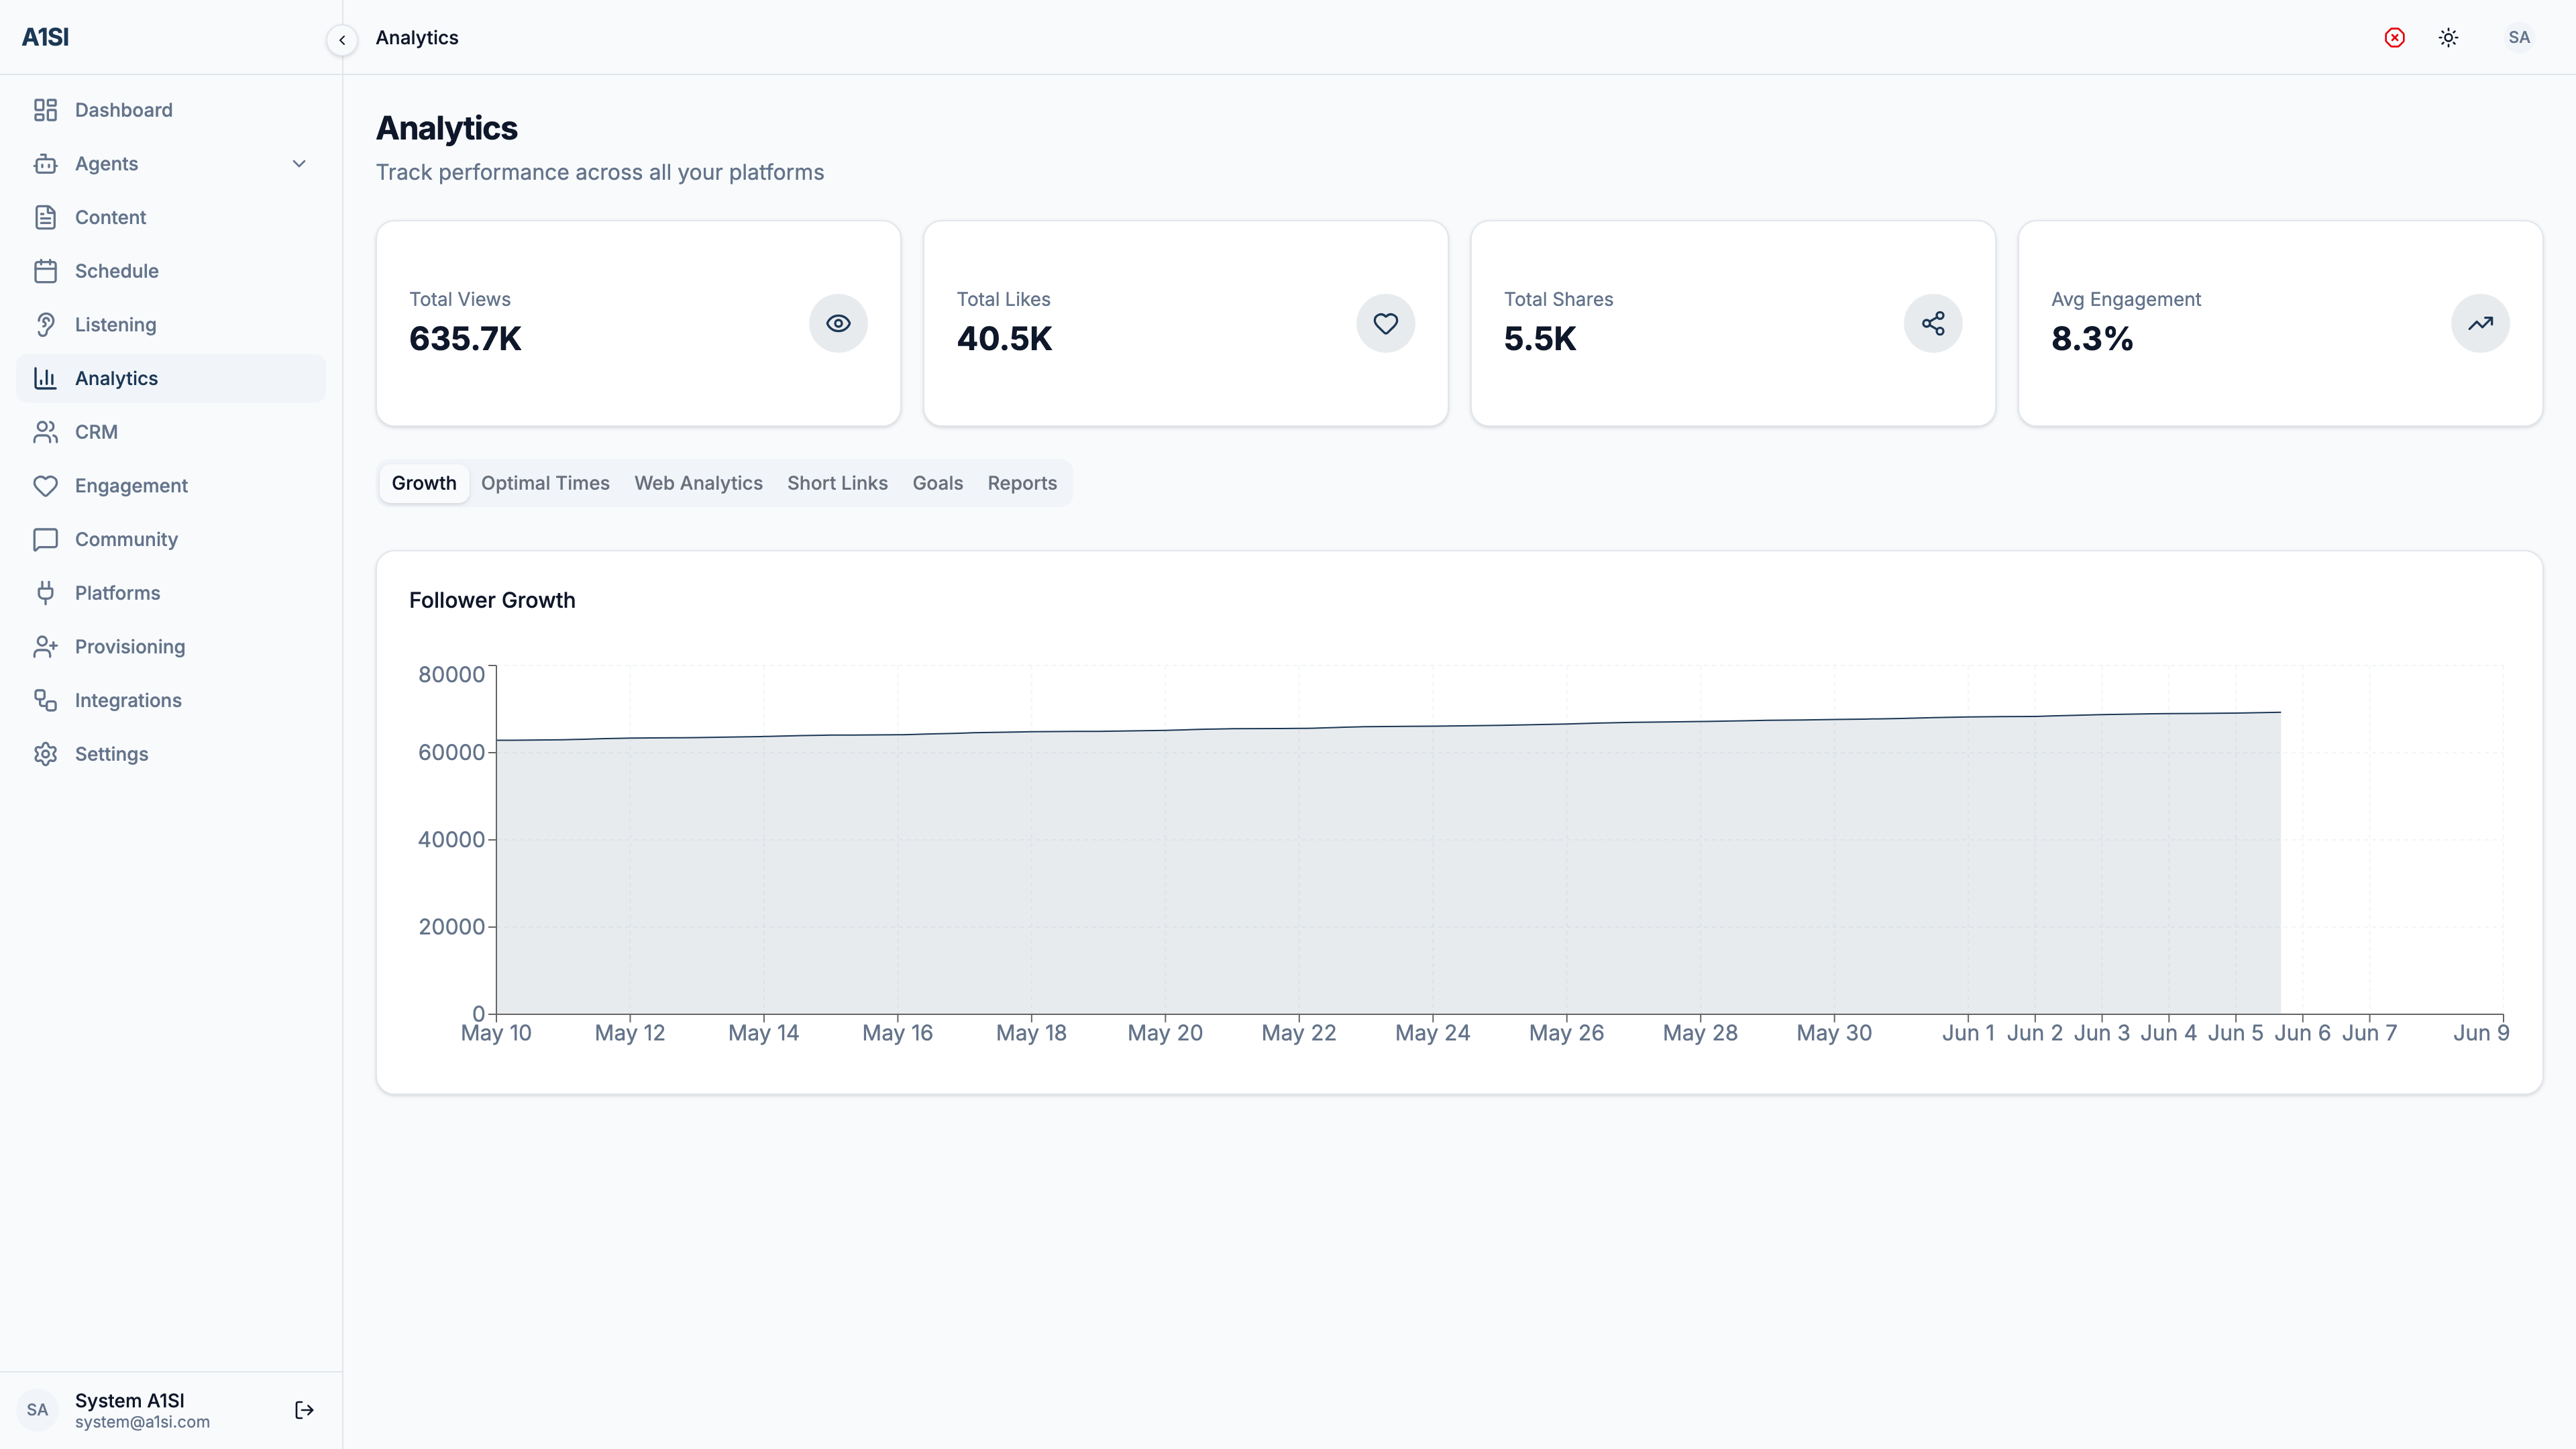Open Settings from the sidebar
The width and height of the screenshot is (2576, 1449).
coord(171,754)
